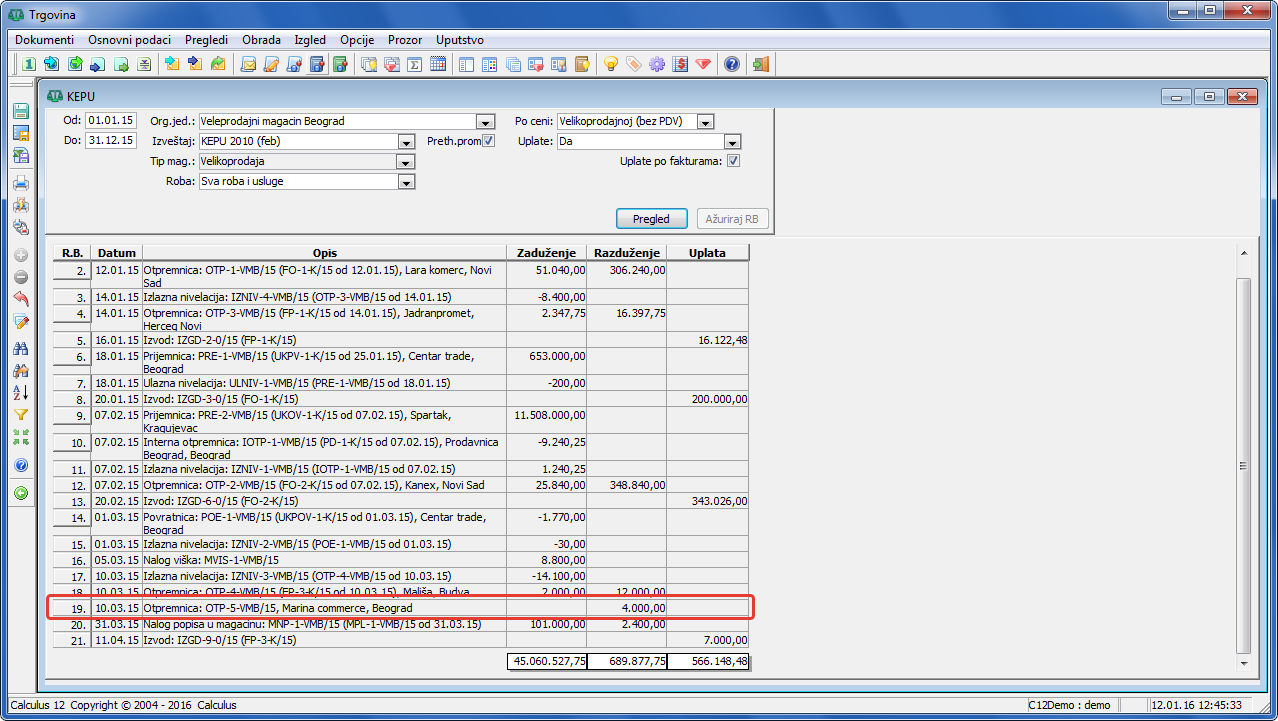Open the Po ceni dropdown

pos(705,122)
